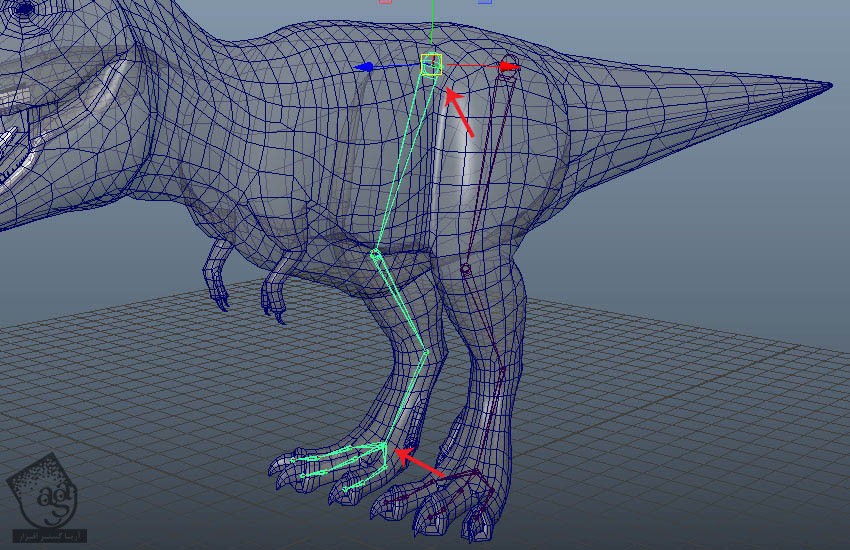The width and height of the screenshot is (850, 550).
Task: Click the blue Z-axis move arrow
Action: pyautogui.click(x=366, y=67)
